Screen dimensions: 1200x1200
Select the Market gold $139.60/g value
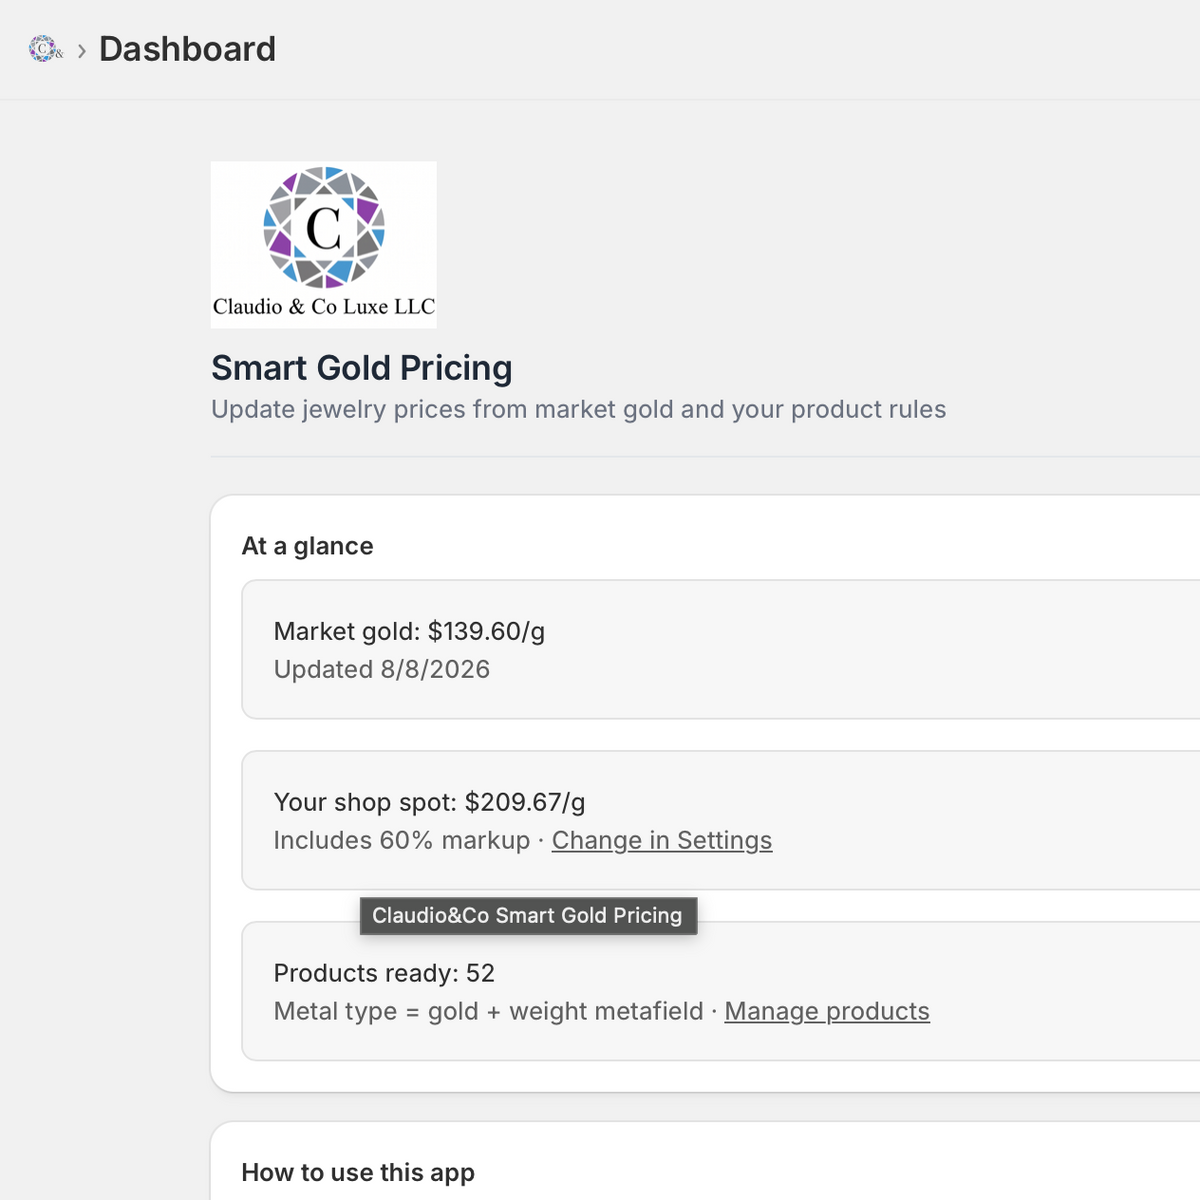click(409, 631)
